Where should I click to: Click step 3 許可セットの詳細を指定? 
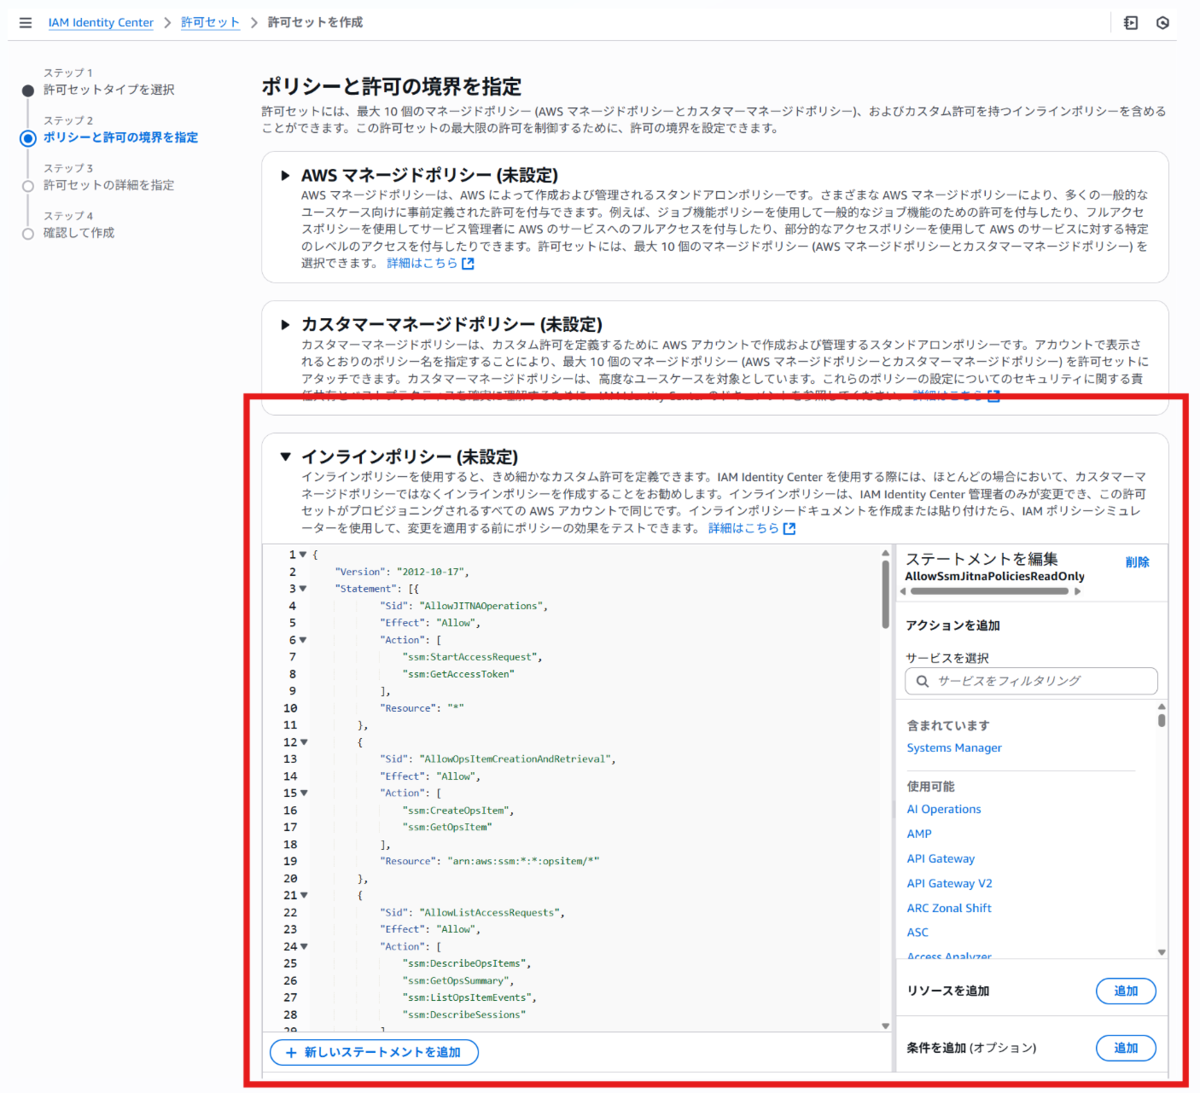point(108,185)
